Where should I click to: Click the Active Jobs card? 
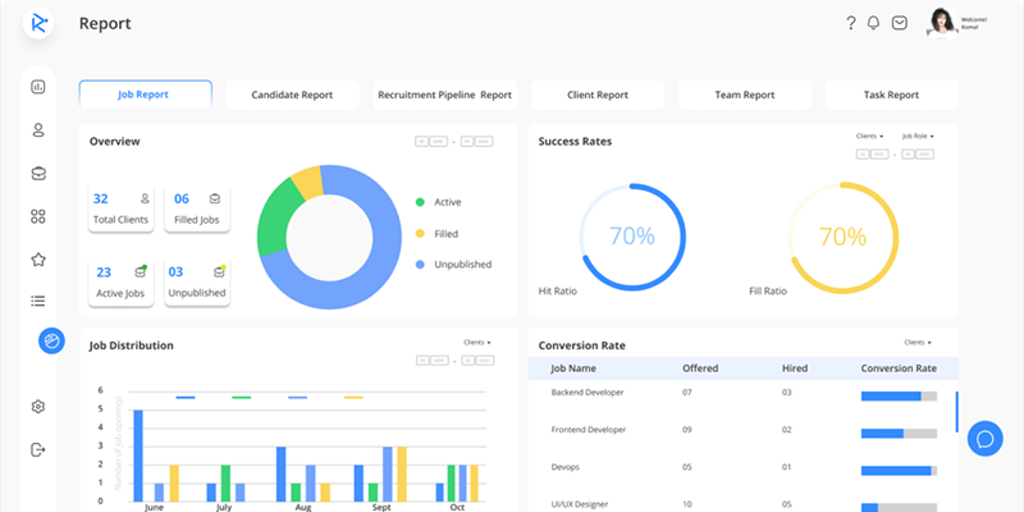pos(121,282)
